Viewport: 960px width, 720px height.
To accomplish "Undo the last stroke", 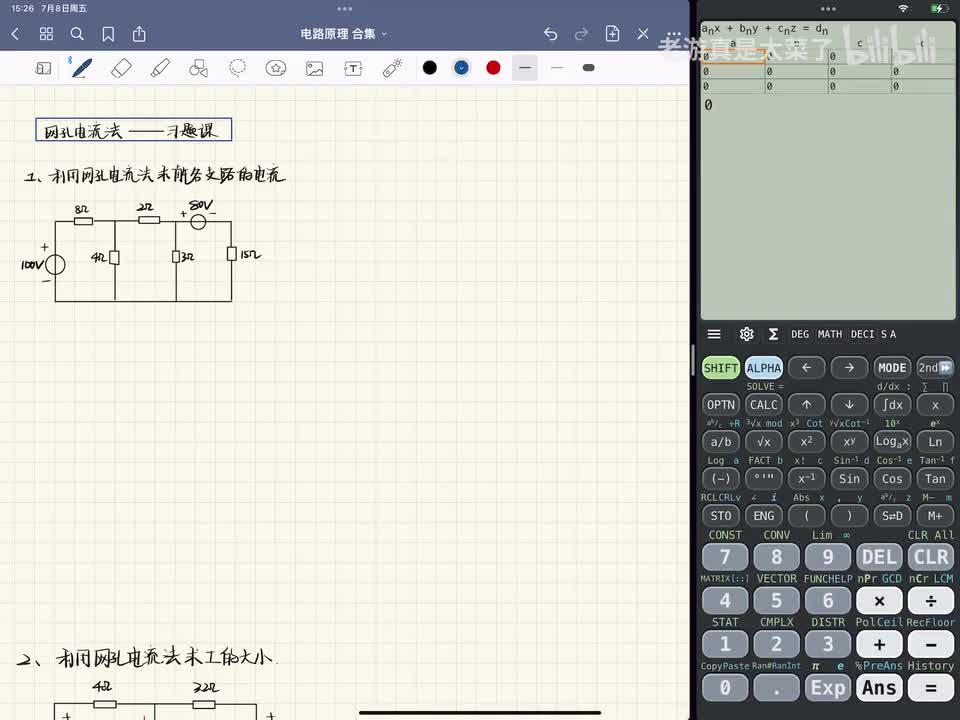I will click(550, 34).
